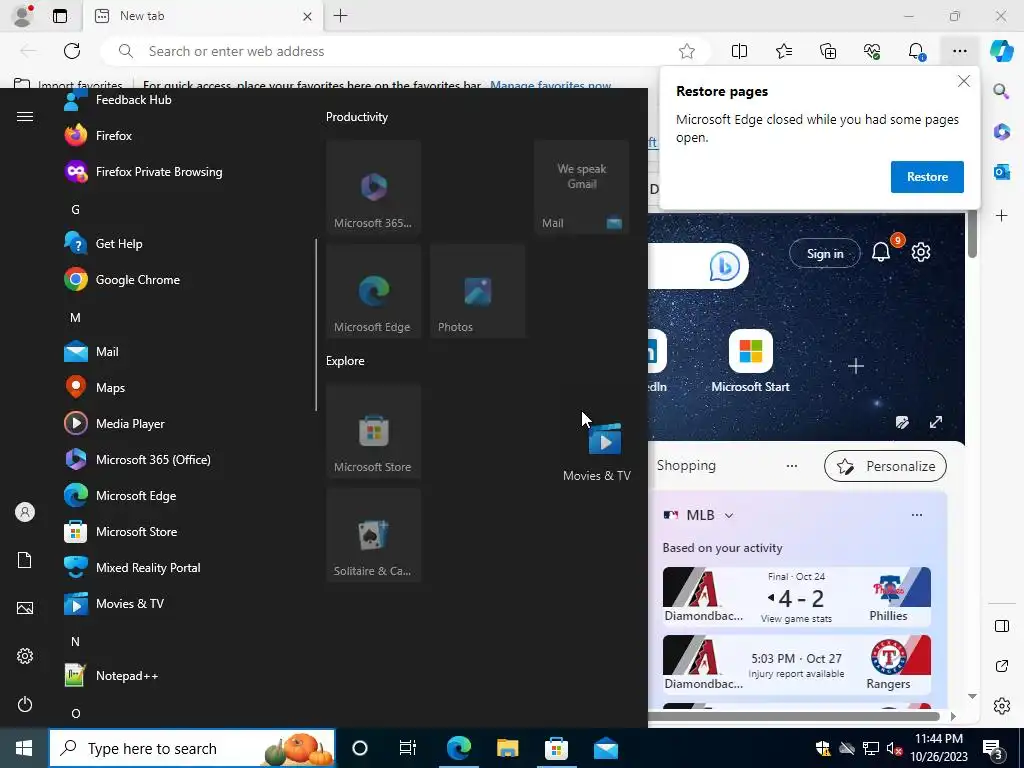Jump to letter G app group header
Screen dimensions: 1024x768
(75, 210)
